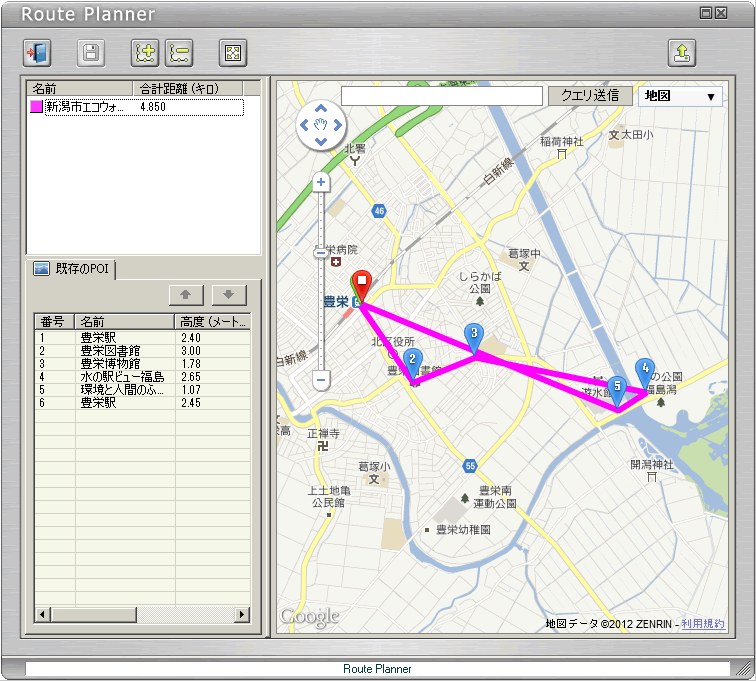
Task: Move selected POI down with arrow button
Action: 228,294
